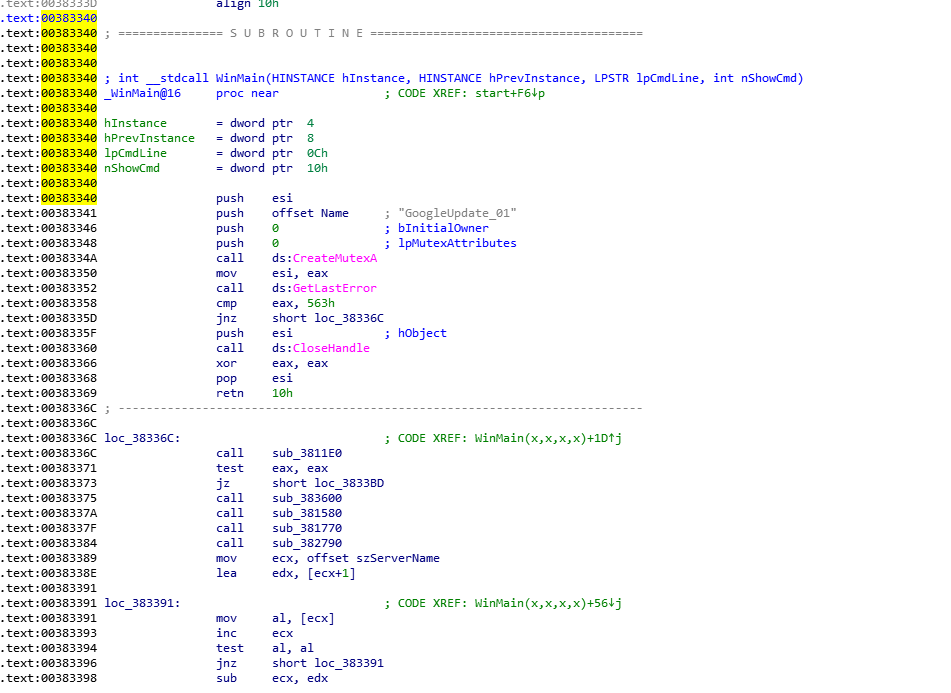Click the 563h constant in cmp

coord(305,303)
